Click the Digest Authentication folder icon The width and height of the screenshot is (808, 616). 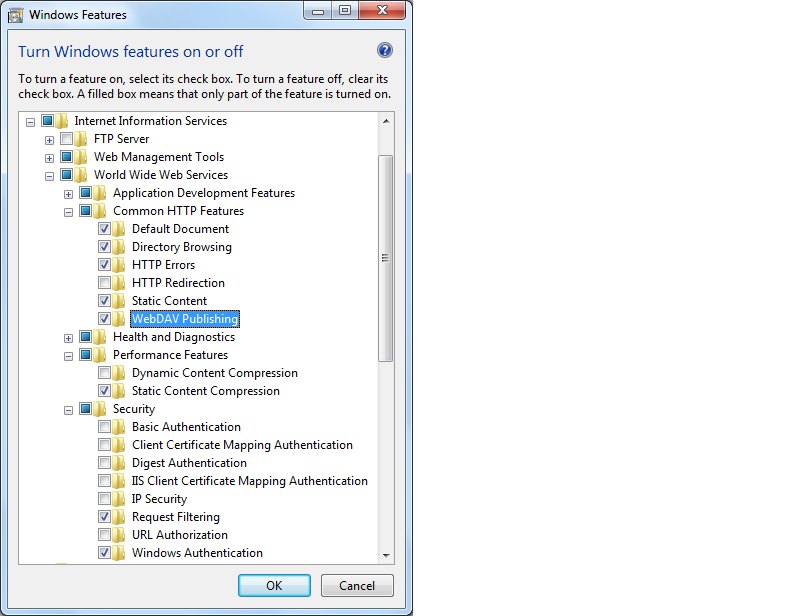click(119, 463)
